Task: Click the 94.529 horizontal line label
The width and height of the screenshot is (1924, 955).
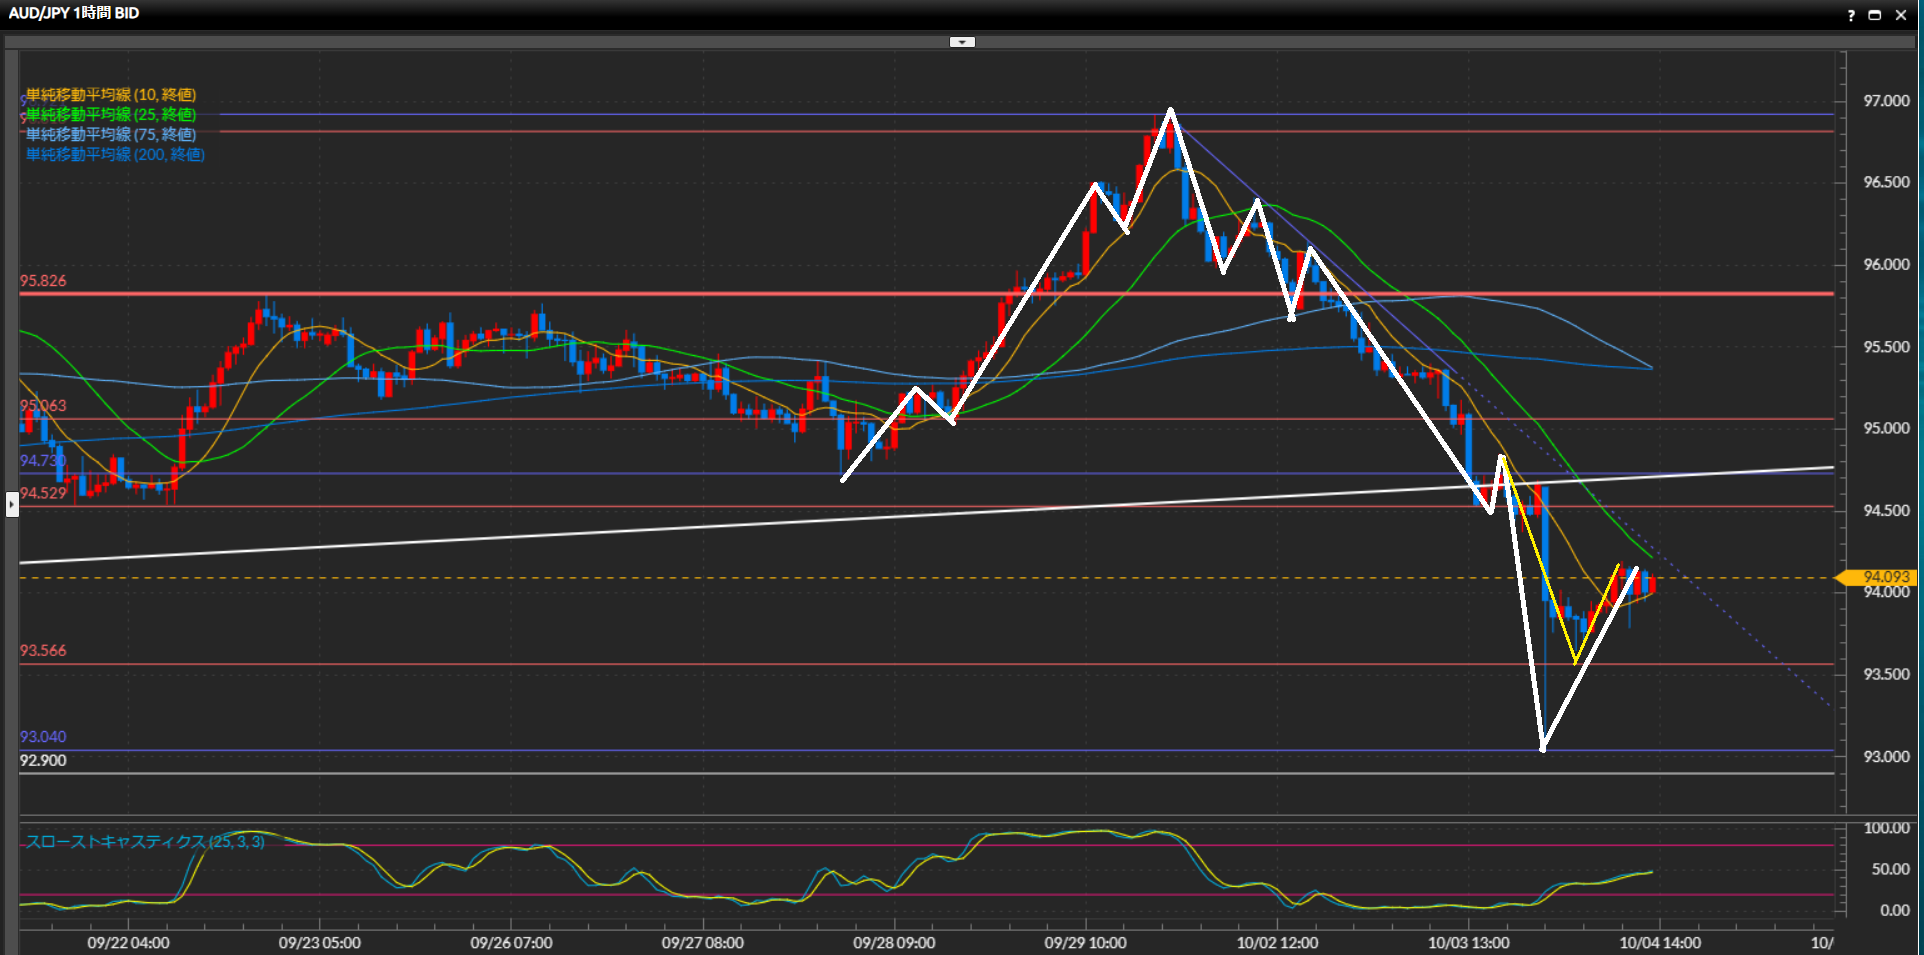Action: [x=43, y=493]
